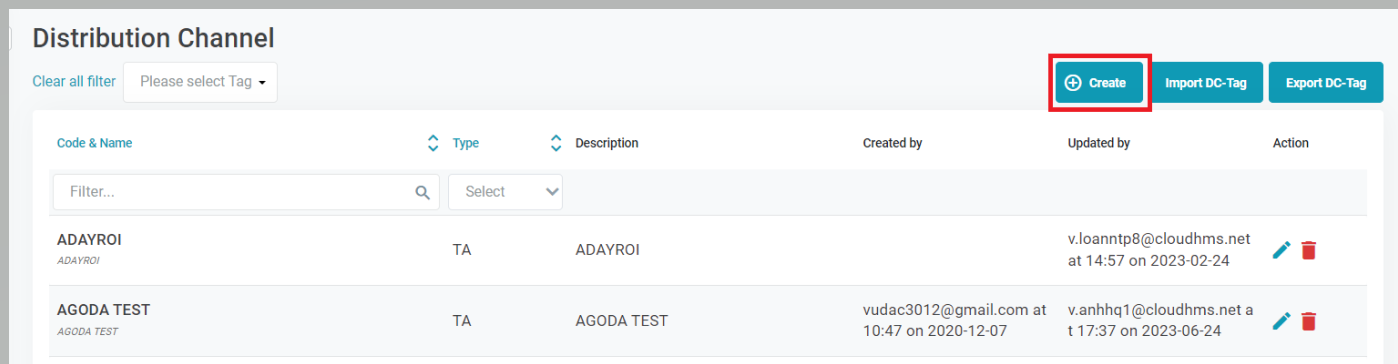Click the Type column header label
This screenshot has width=1398, height=364.
click(x=466, y=143)
